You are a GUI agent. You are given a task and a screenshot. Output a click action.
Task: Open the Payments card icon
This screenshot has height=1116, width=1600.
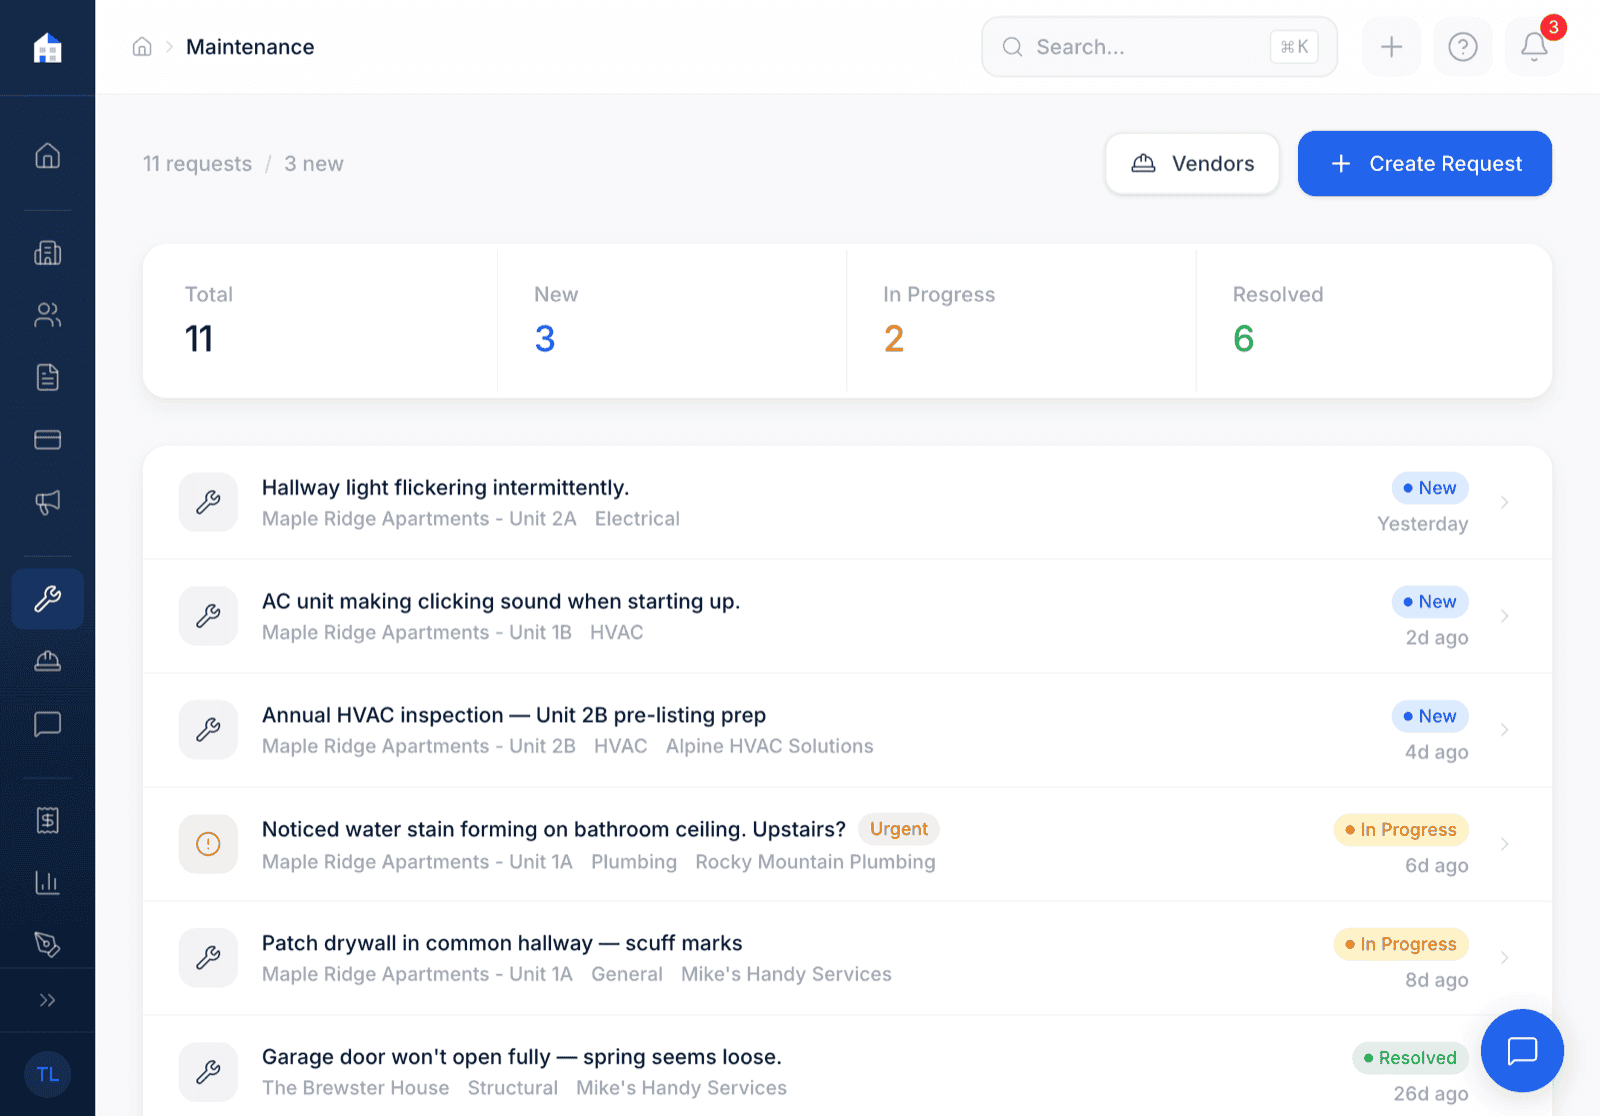[47, 440]
